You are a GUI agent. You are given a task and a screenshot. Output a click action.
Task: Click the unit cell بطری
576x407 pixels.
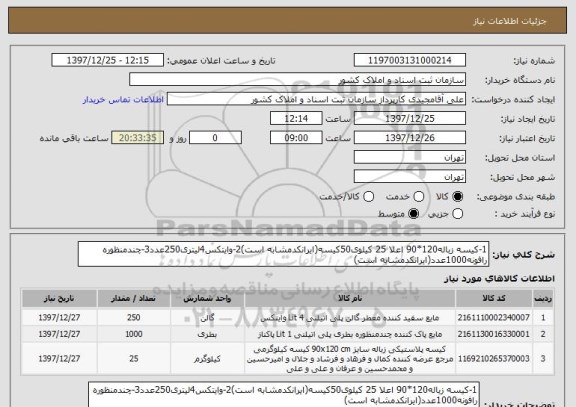[207, 334]
